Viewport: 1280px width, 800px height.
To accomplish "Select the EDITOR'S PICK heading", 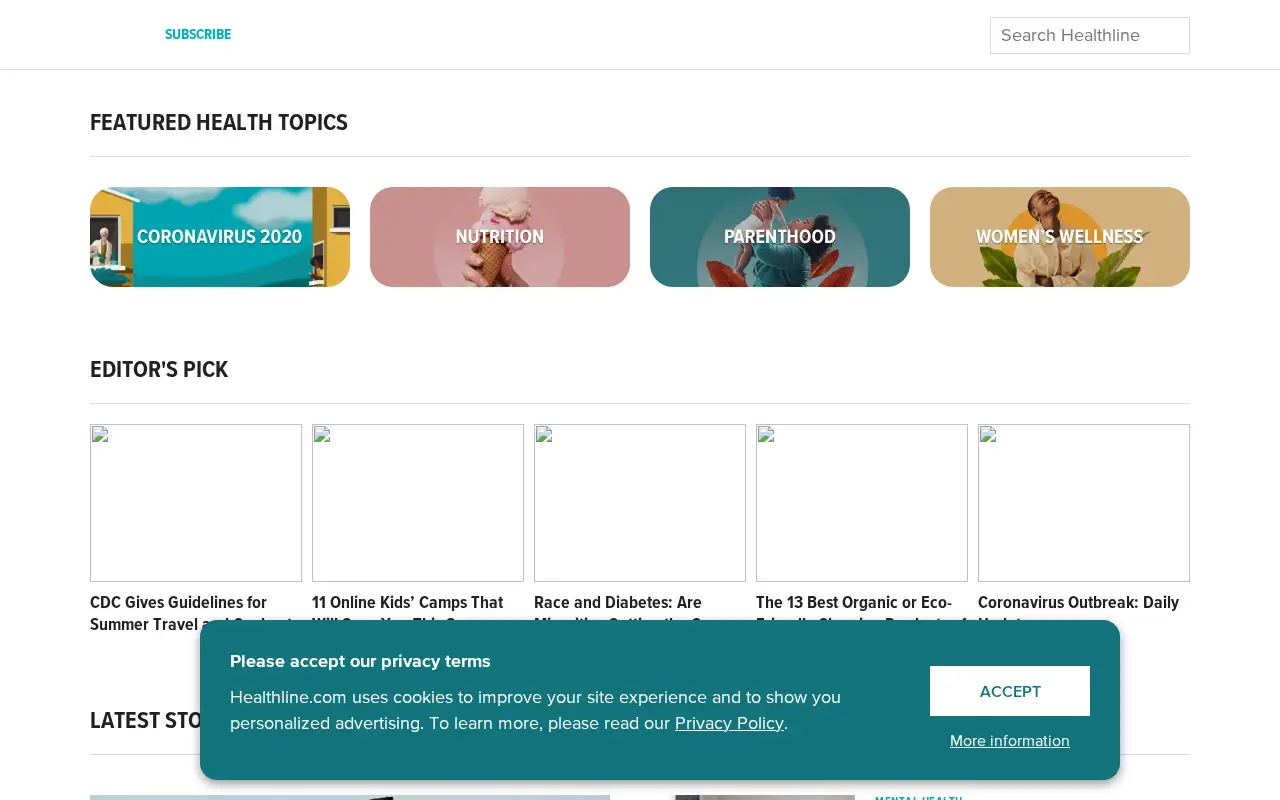I will [x=159, y=370].
